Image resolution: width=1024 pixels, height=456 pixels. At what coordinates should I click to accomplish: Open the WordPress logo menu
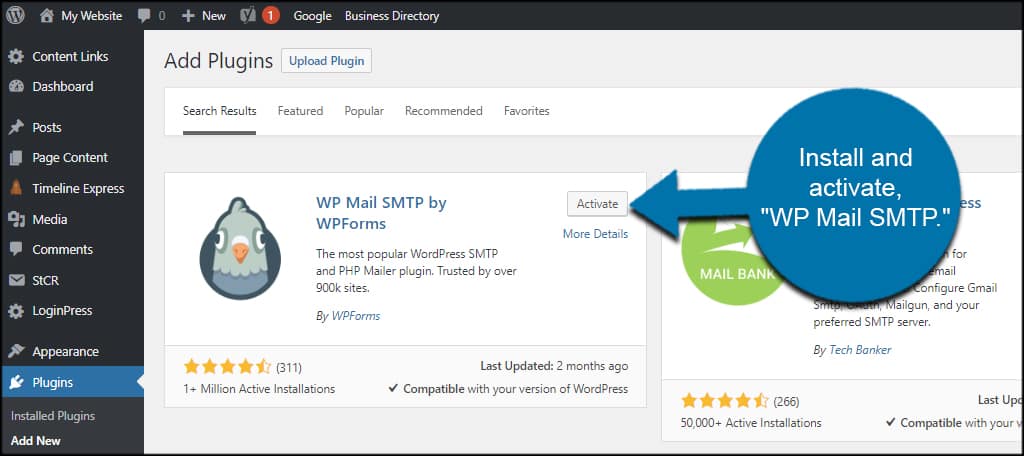[15, 16]
